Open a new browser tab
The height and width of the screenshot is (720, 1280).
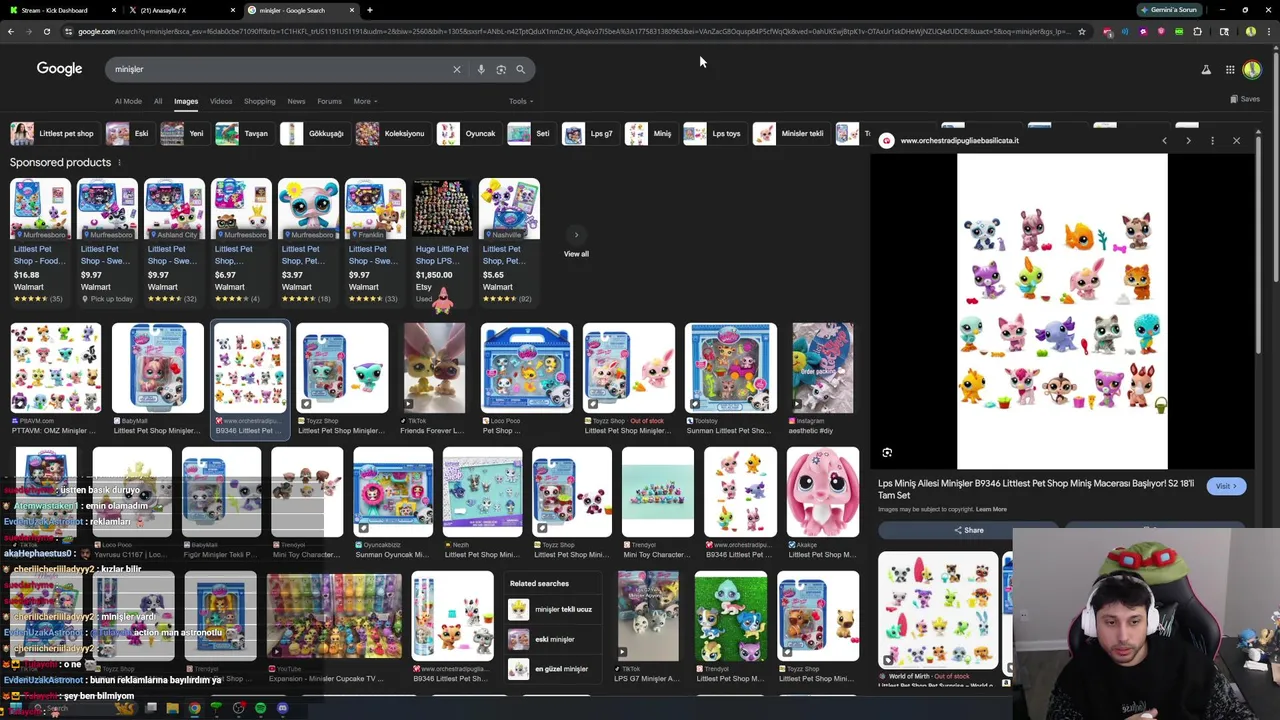(x=370, y=10)
